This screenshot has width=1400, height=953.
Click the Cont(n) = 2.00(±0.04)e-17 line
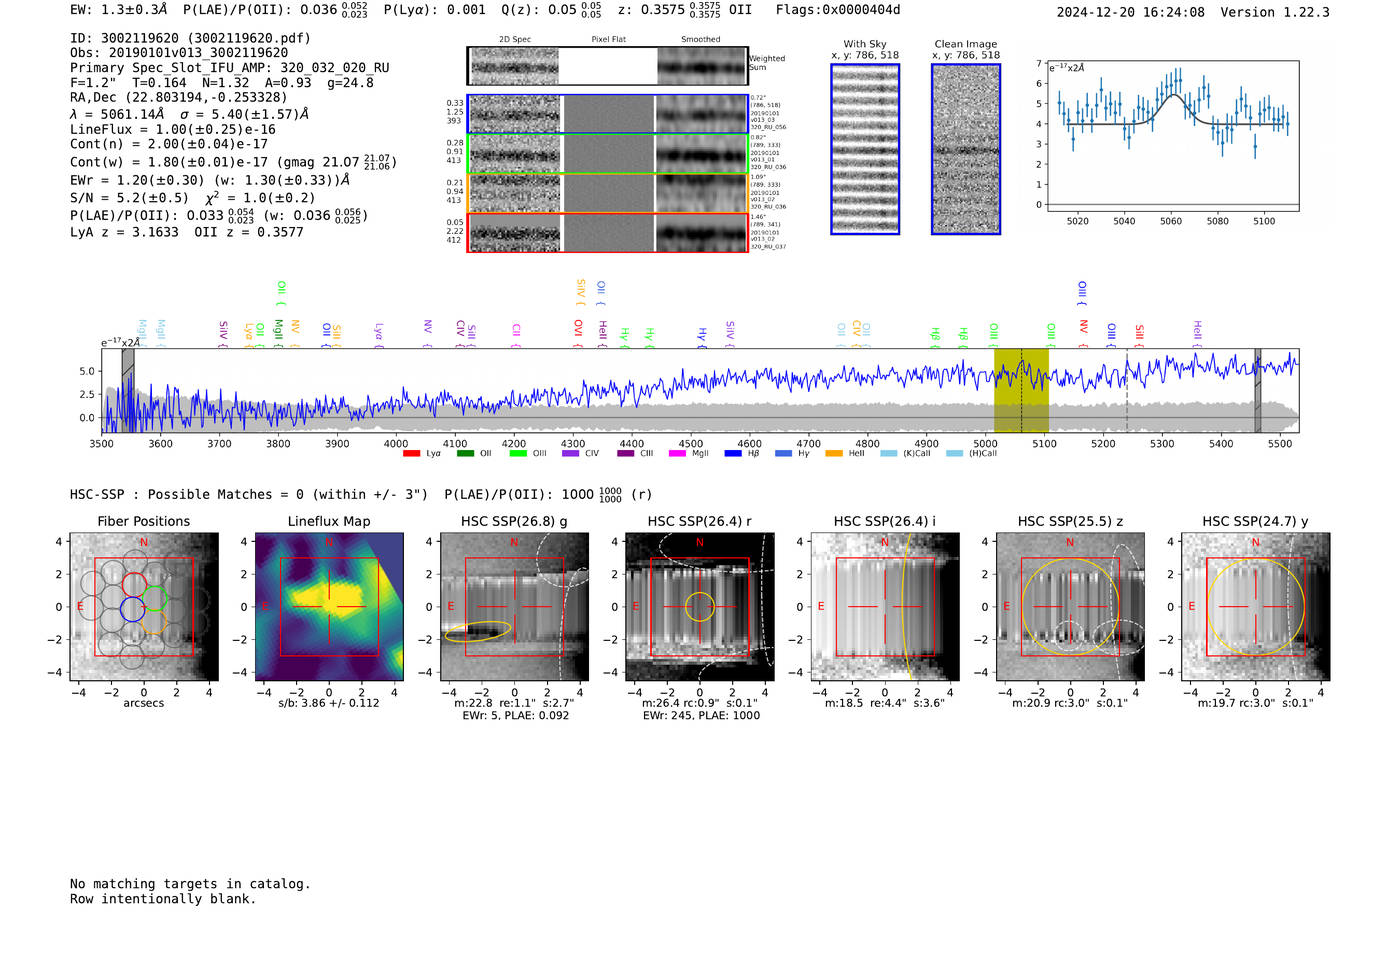(169, 144)
